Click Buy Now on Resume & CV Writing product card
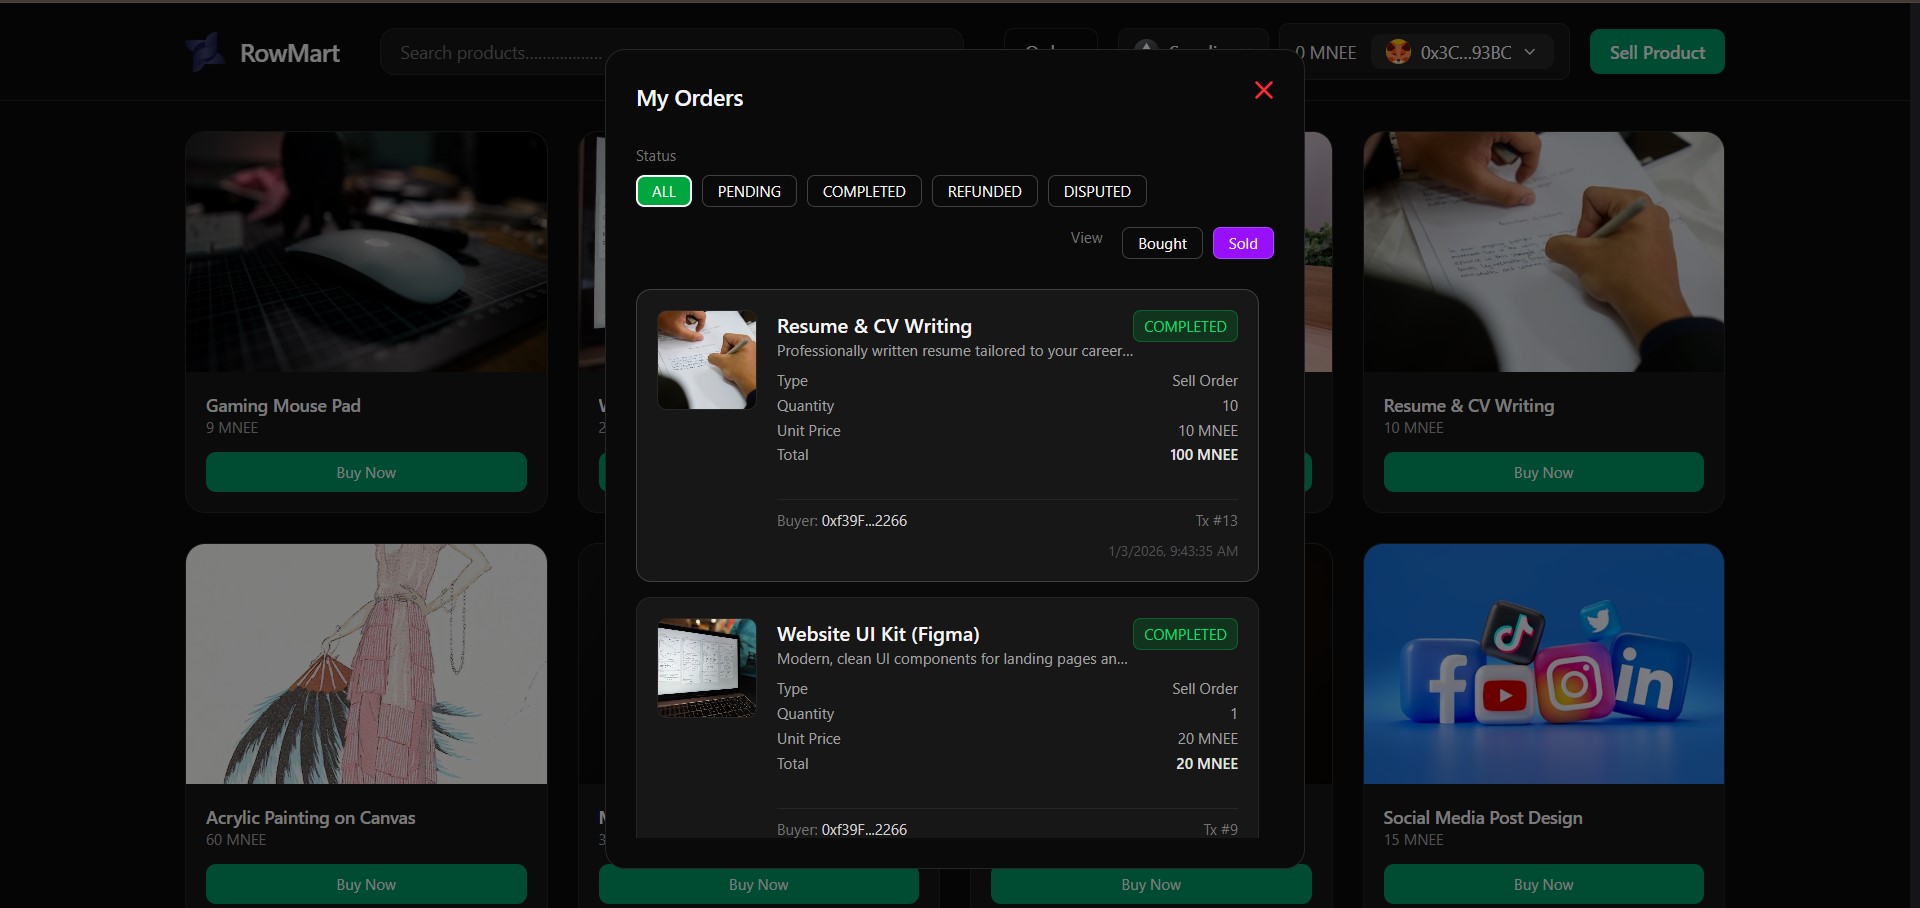The width and height of the screenshot is (1920, 908). click(x=1544, y=472)
